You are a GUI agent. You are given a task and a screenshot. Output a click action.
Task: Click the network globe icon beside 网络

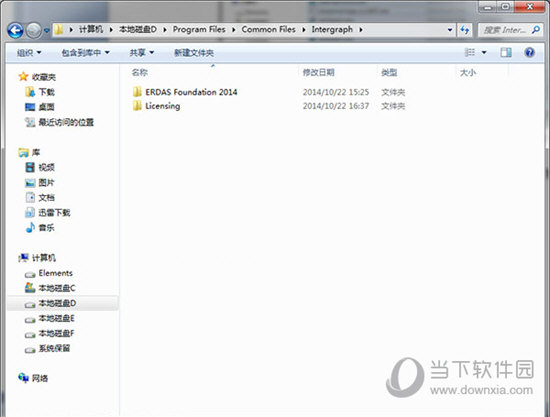(x=23, y=378)
